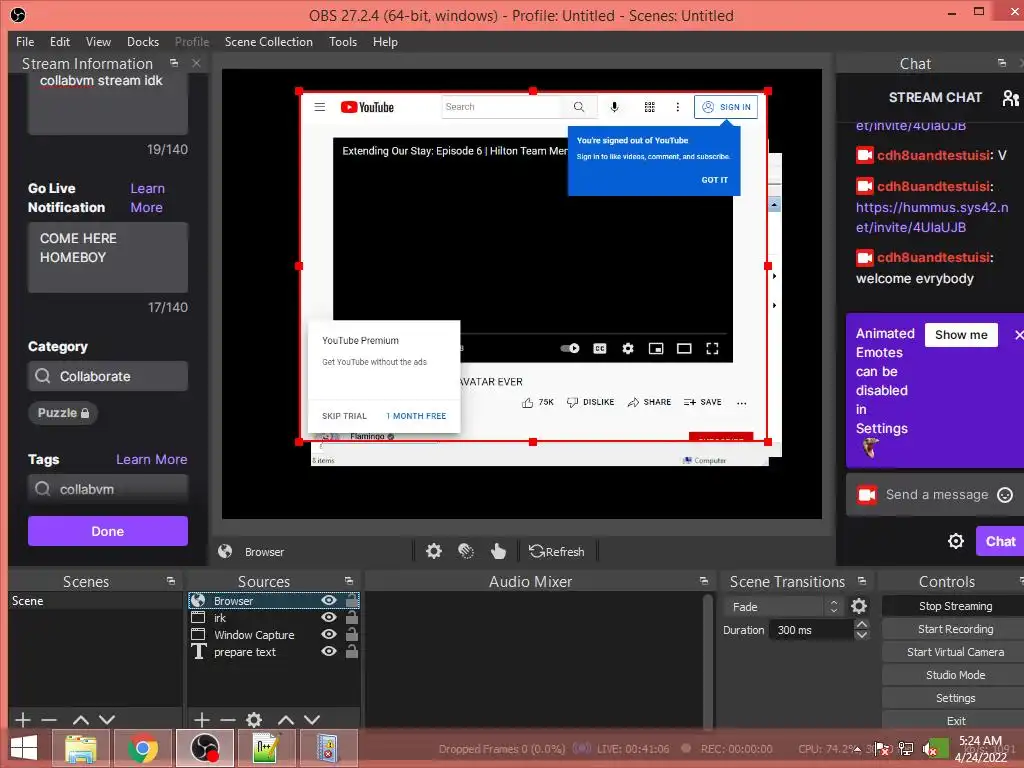This screenshot has width=1024, height=768.
Task: Click the Collaborate category search field
Action: click(x=108, y=376)
